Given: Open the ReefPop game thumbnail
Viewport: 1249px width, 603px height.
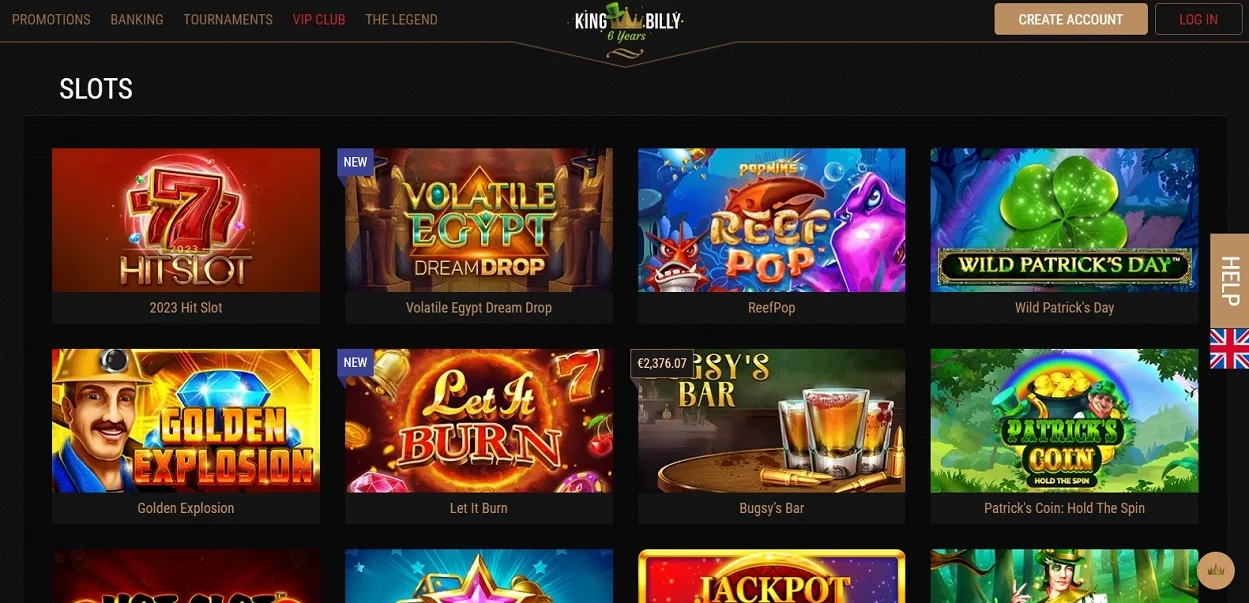Looking at the screenshot, I should [772, 220].
